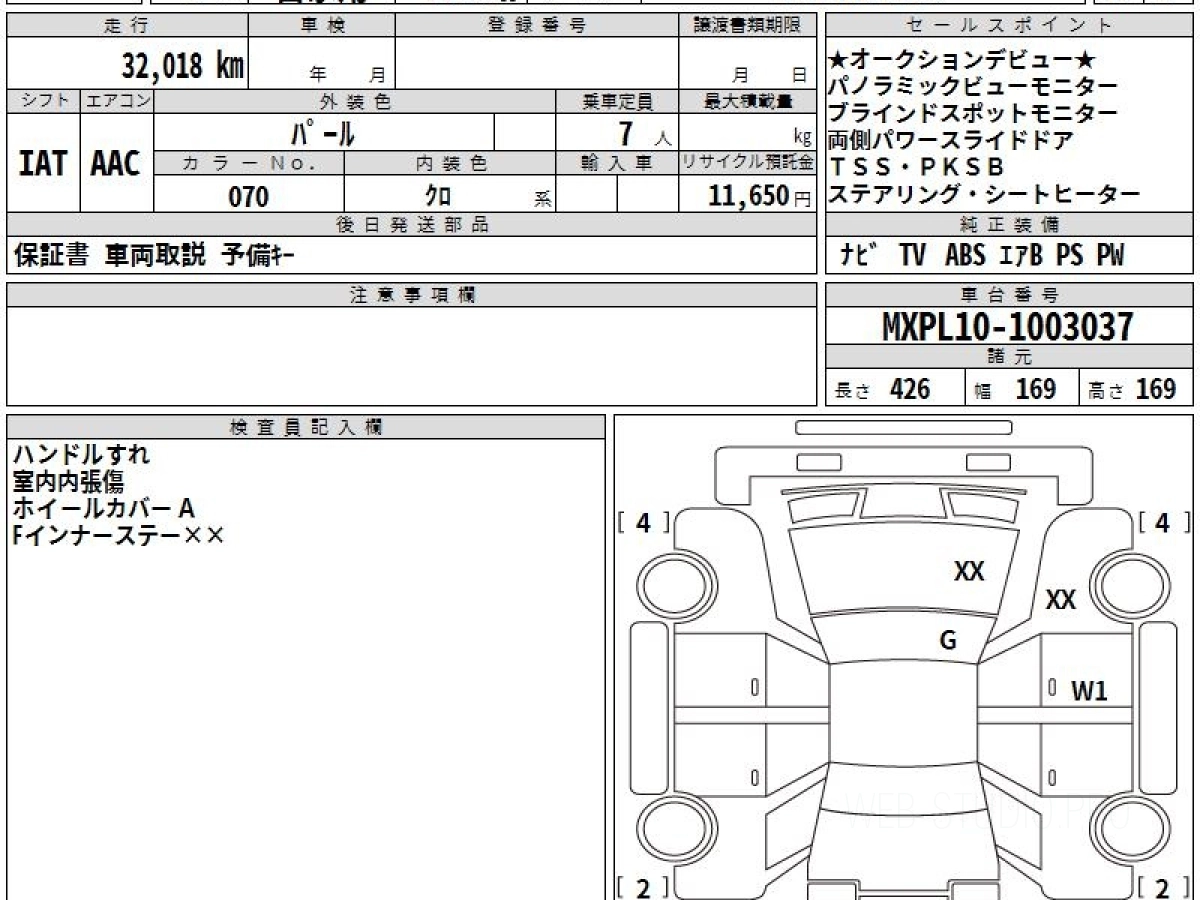Select the AAC air conditioner value

[x=116, y=163]
